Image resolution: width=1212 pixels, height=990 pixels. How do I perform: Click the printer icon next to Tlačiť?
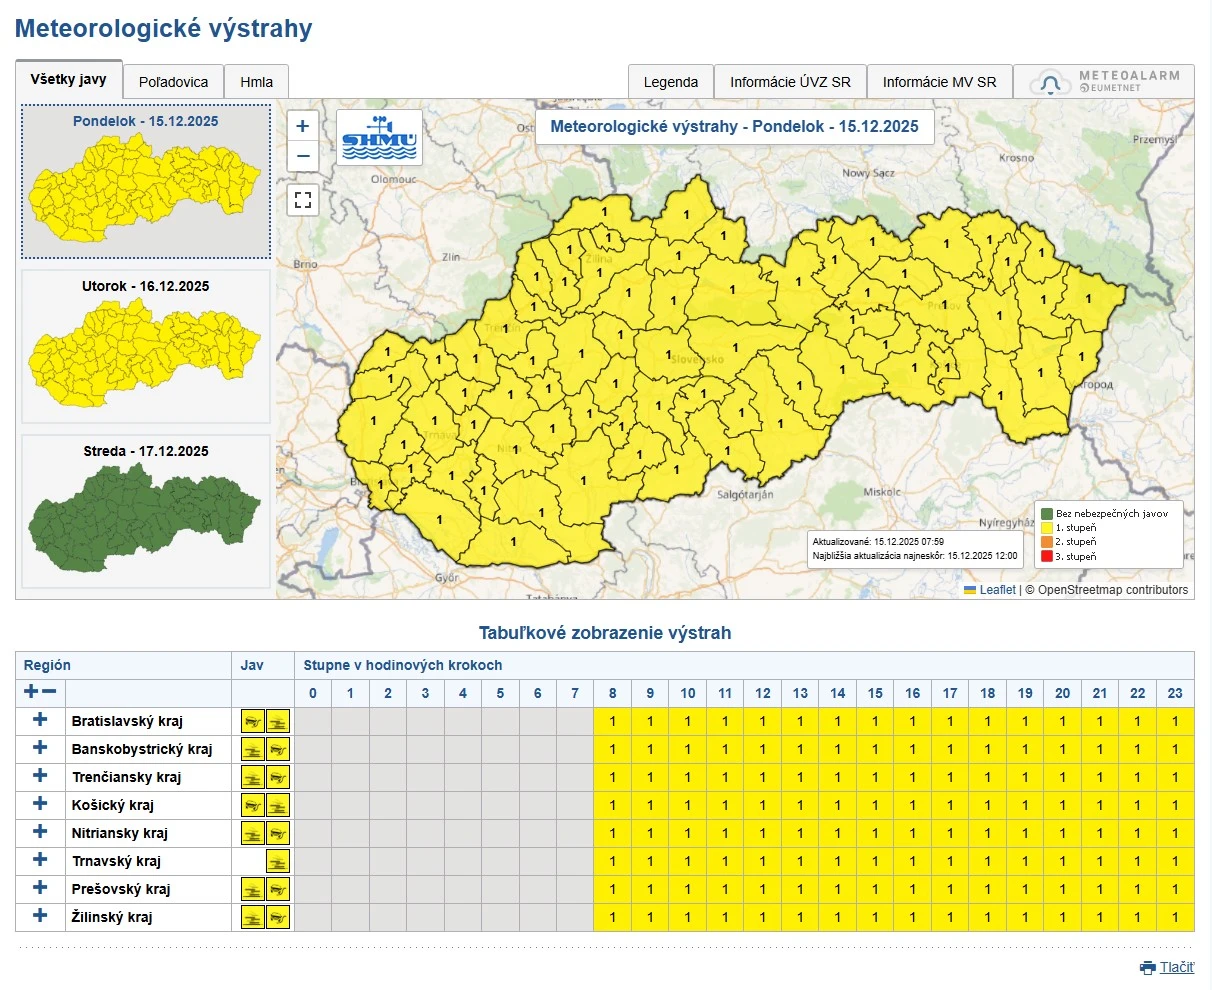(x=1147, y=967)
